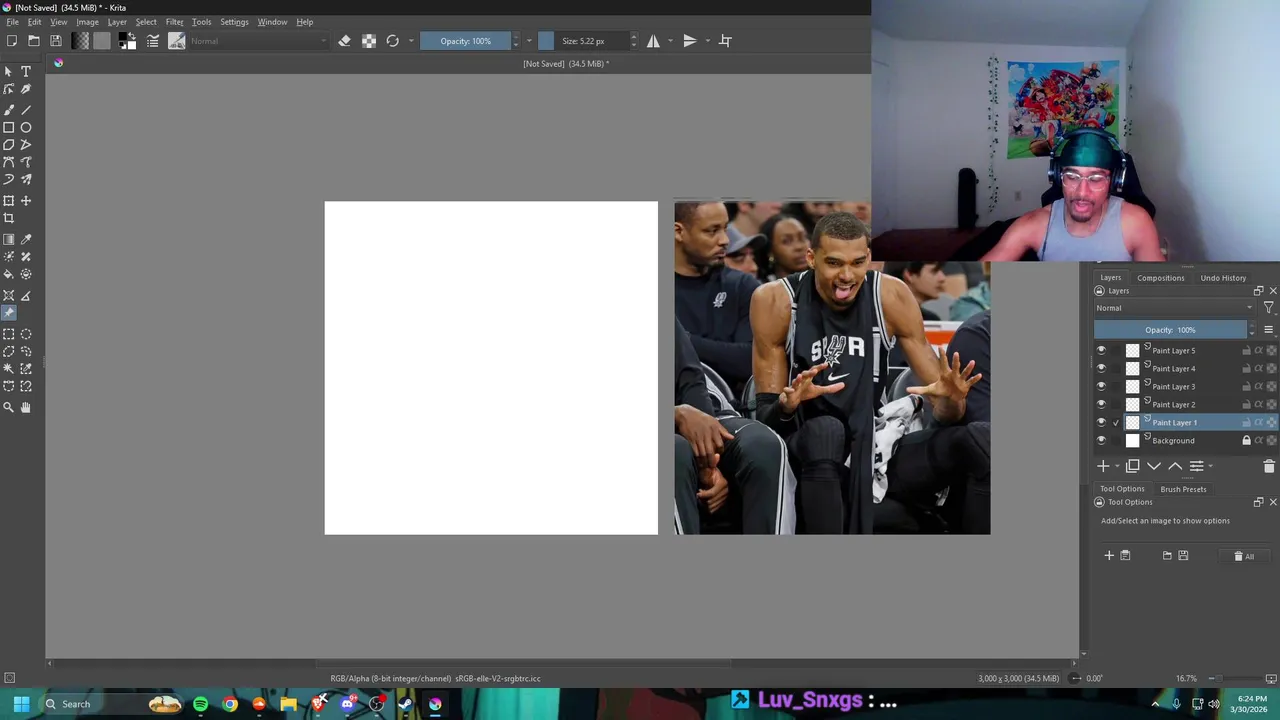Toggle horizontal mirror tool

pyautogui.click(x=653, y=41)
